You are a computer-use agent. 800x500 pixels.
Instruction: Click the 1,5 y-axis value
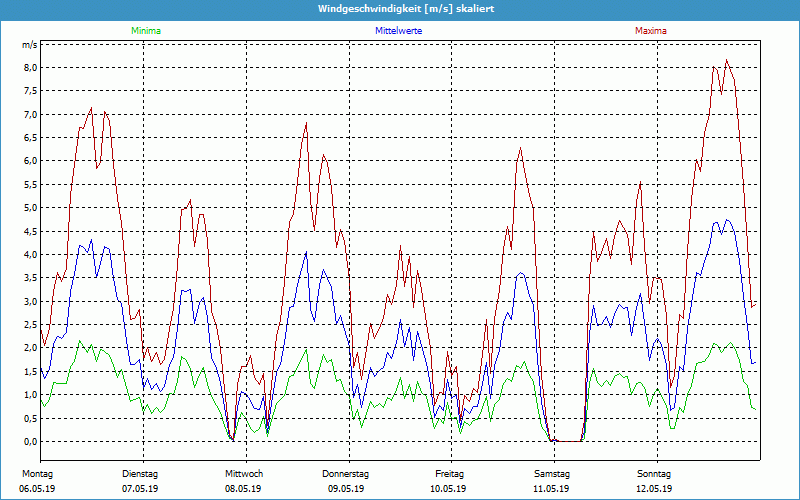pyautogui.click(x=31, y=371)
